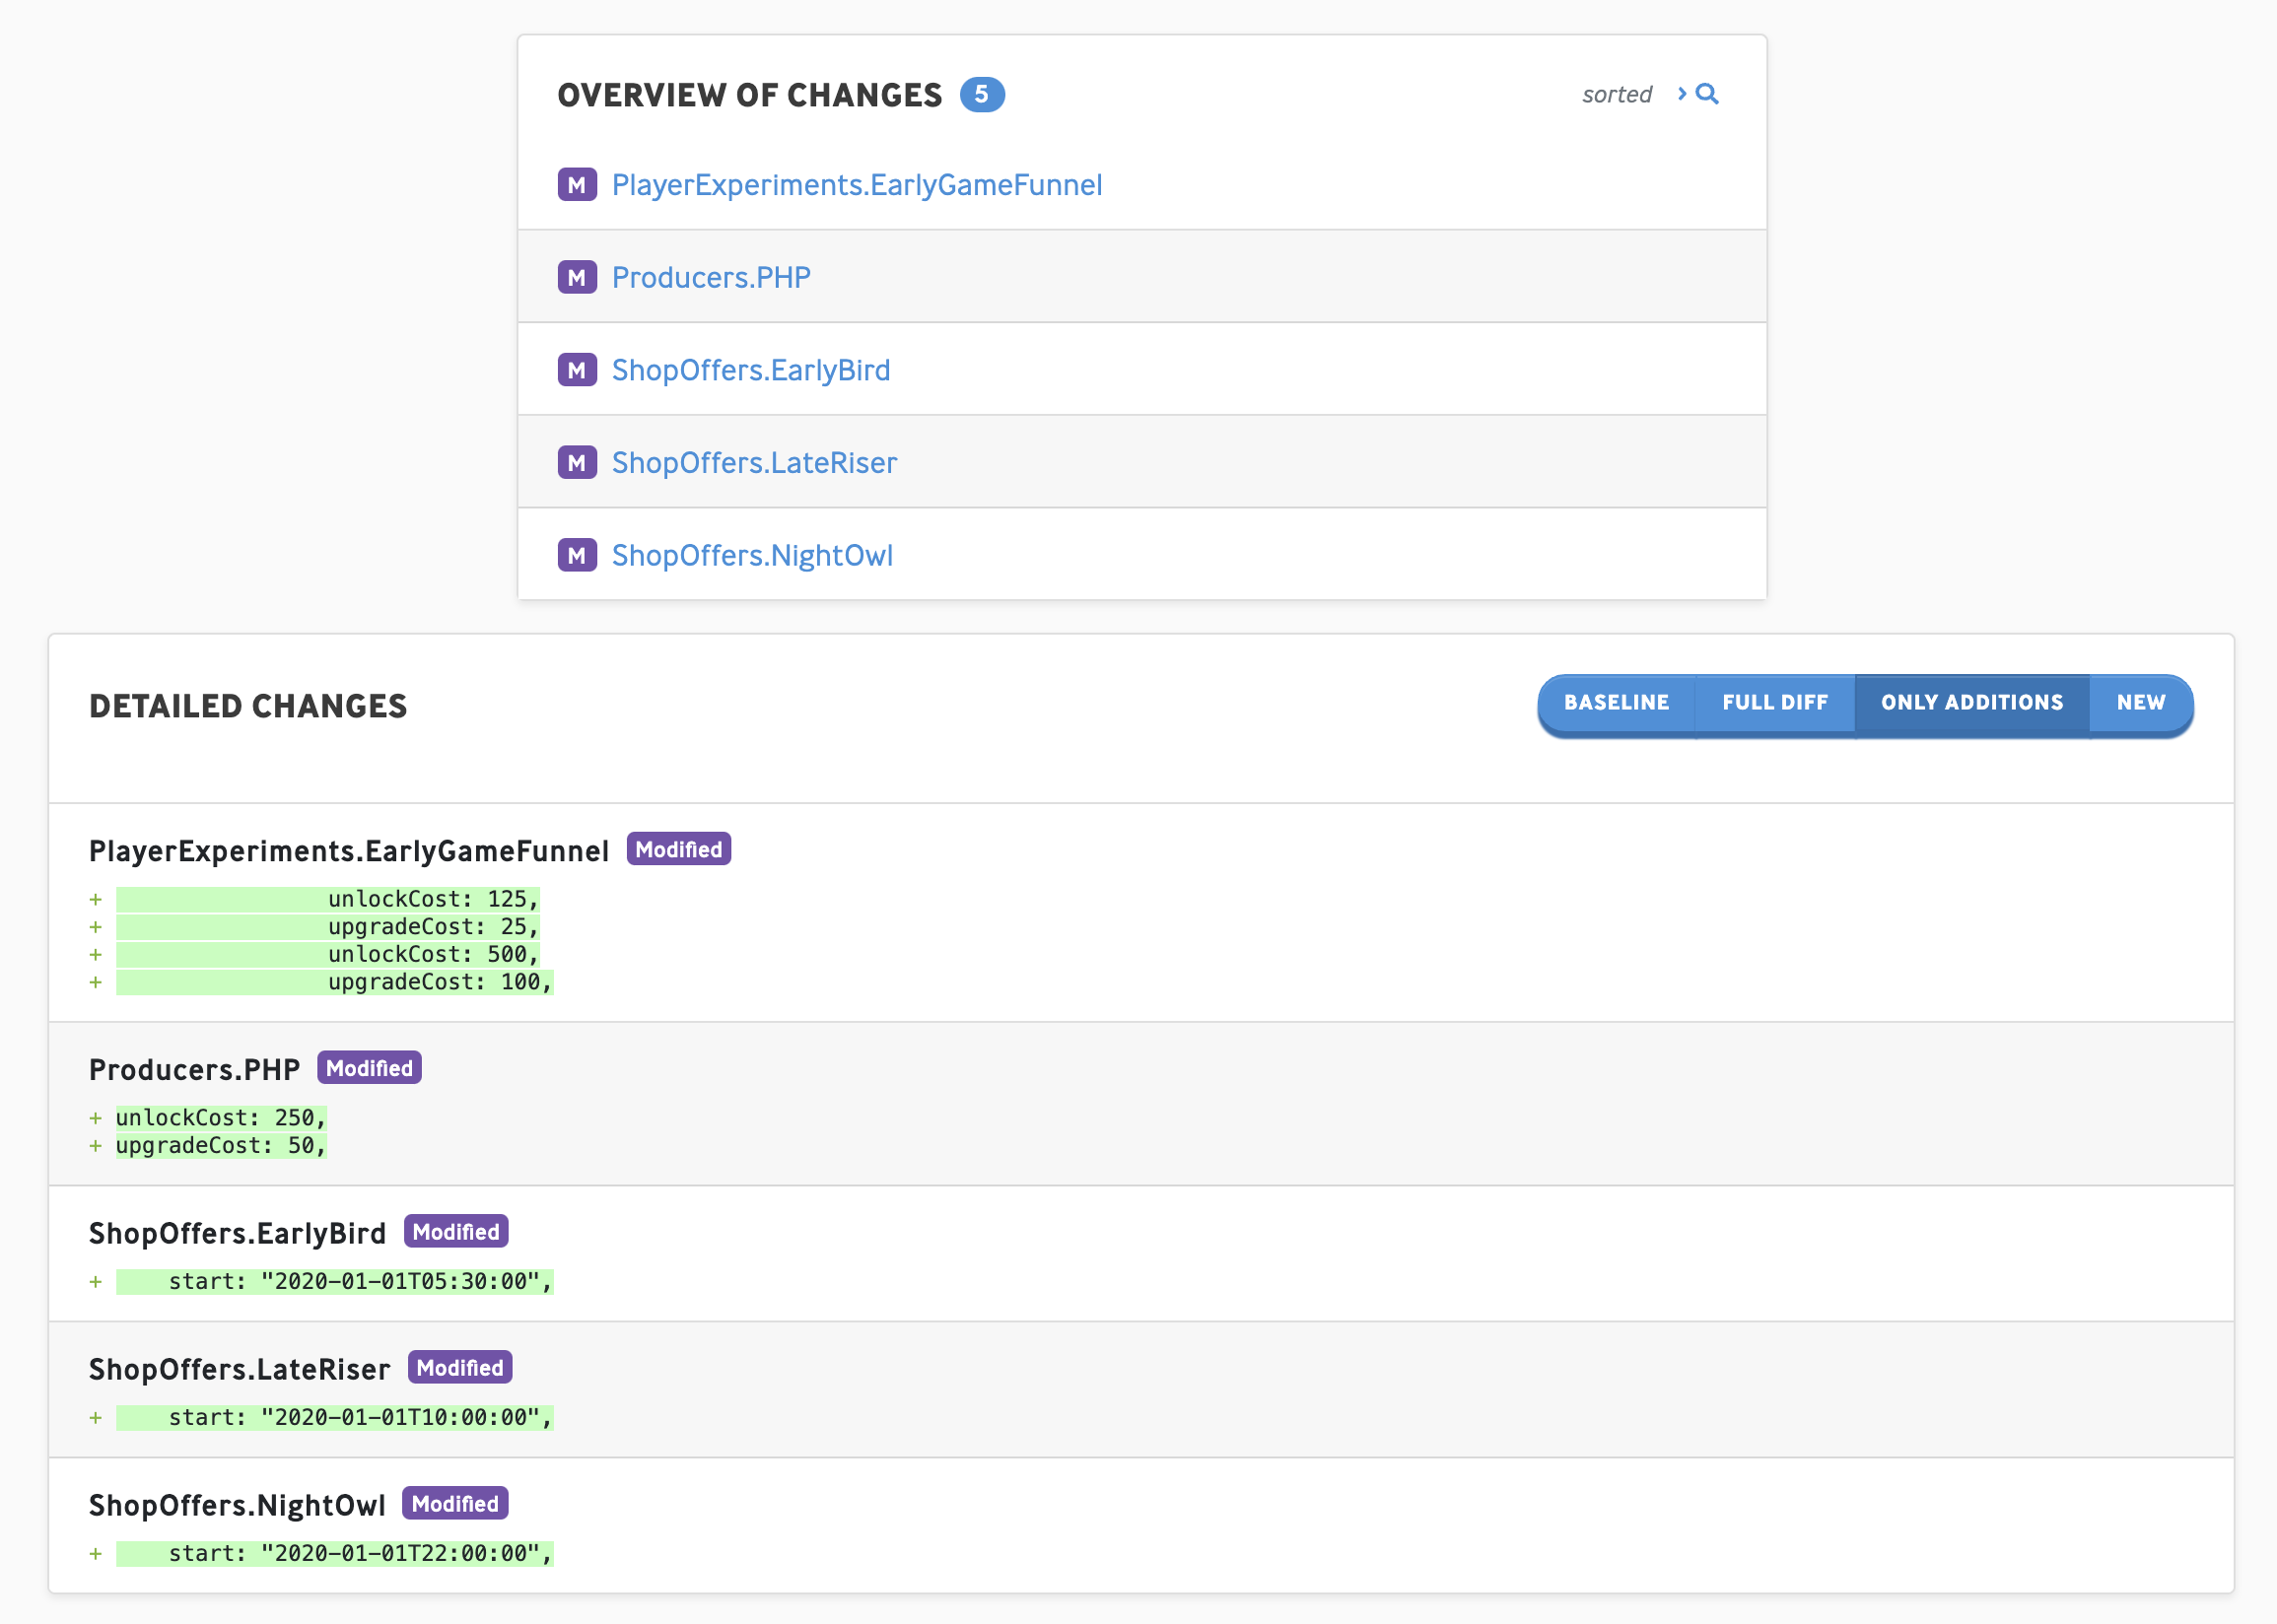
Task: Click the Detailed Changes heading
Action: (248, 706)
